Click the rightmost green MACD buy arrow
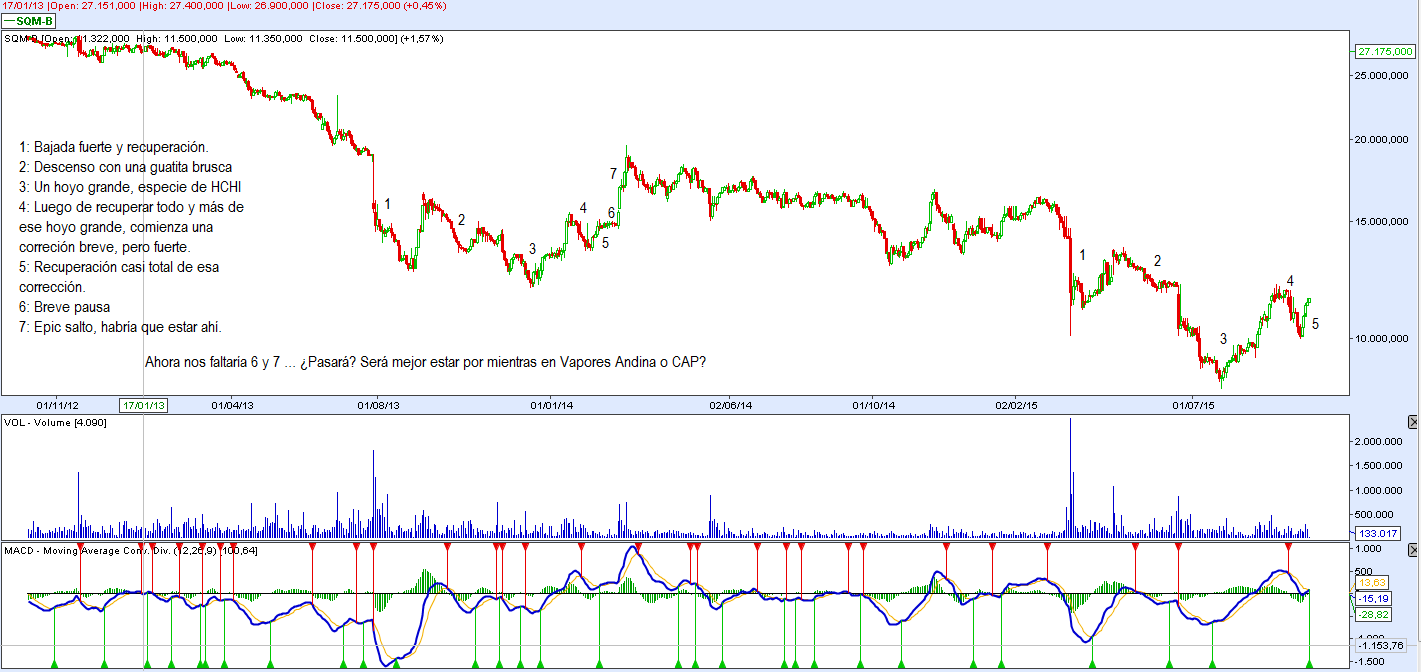 [x=1309, y=663]
